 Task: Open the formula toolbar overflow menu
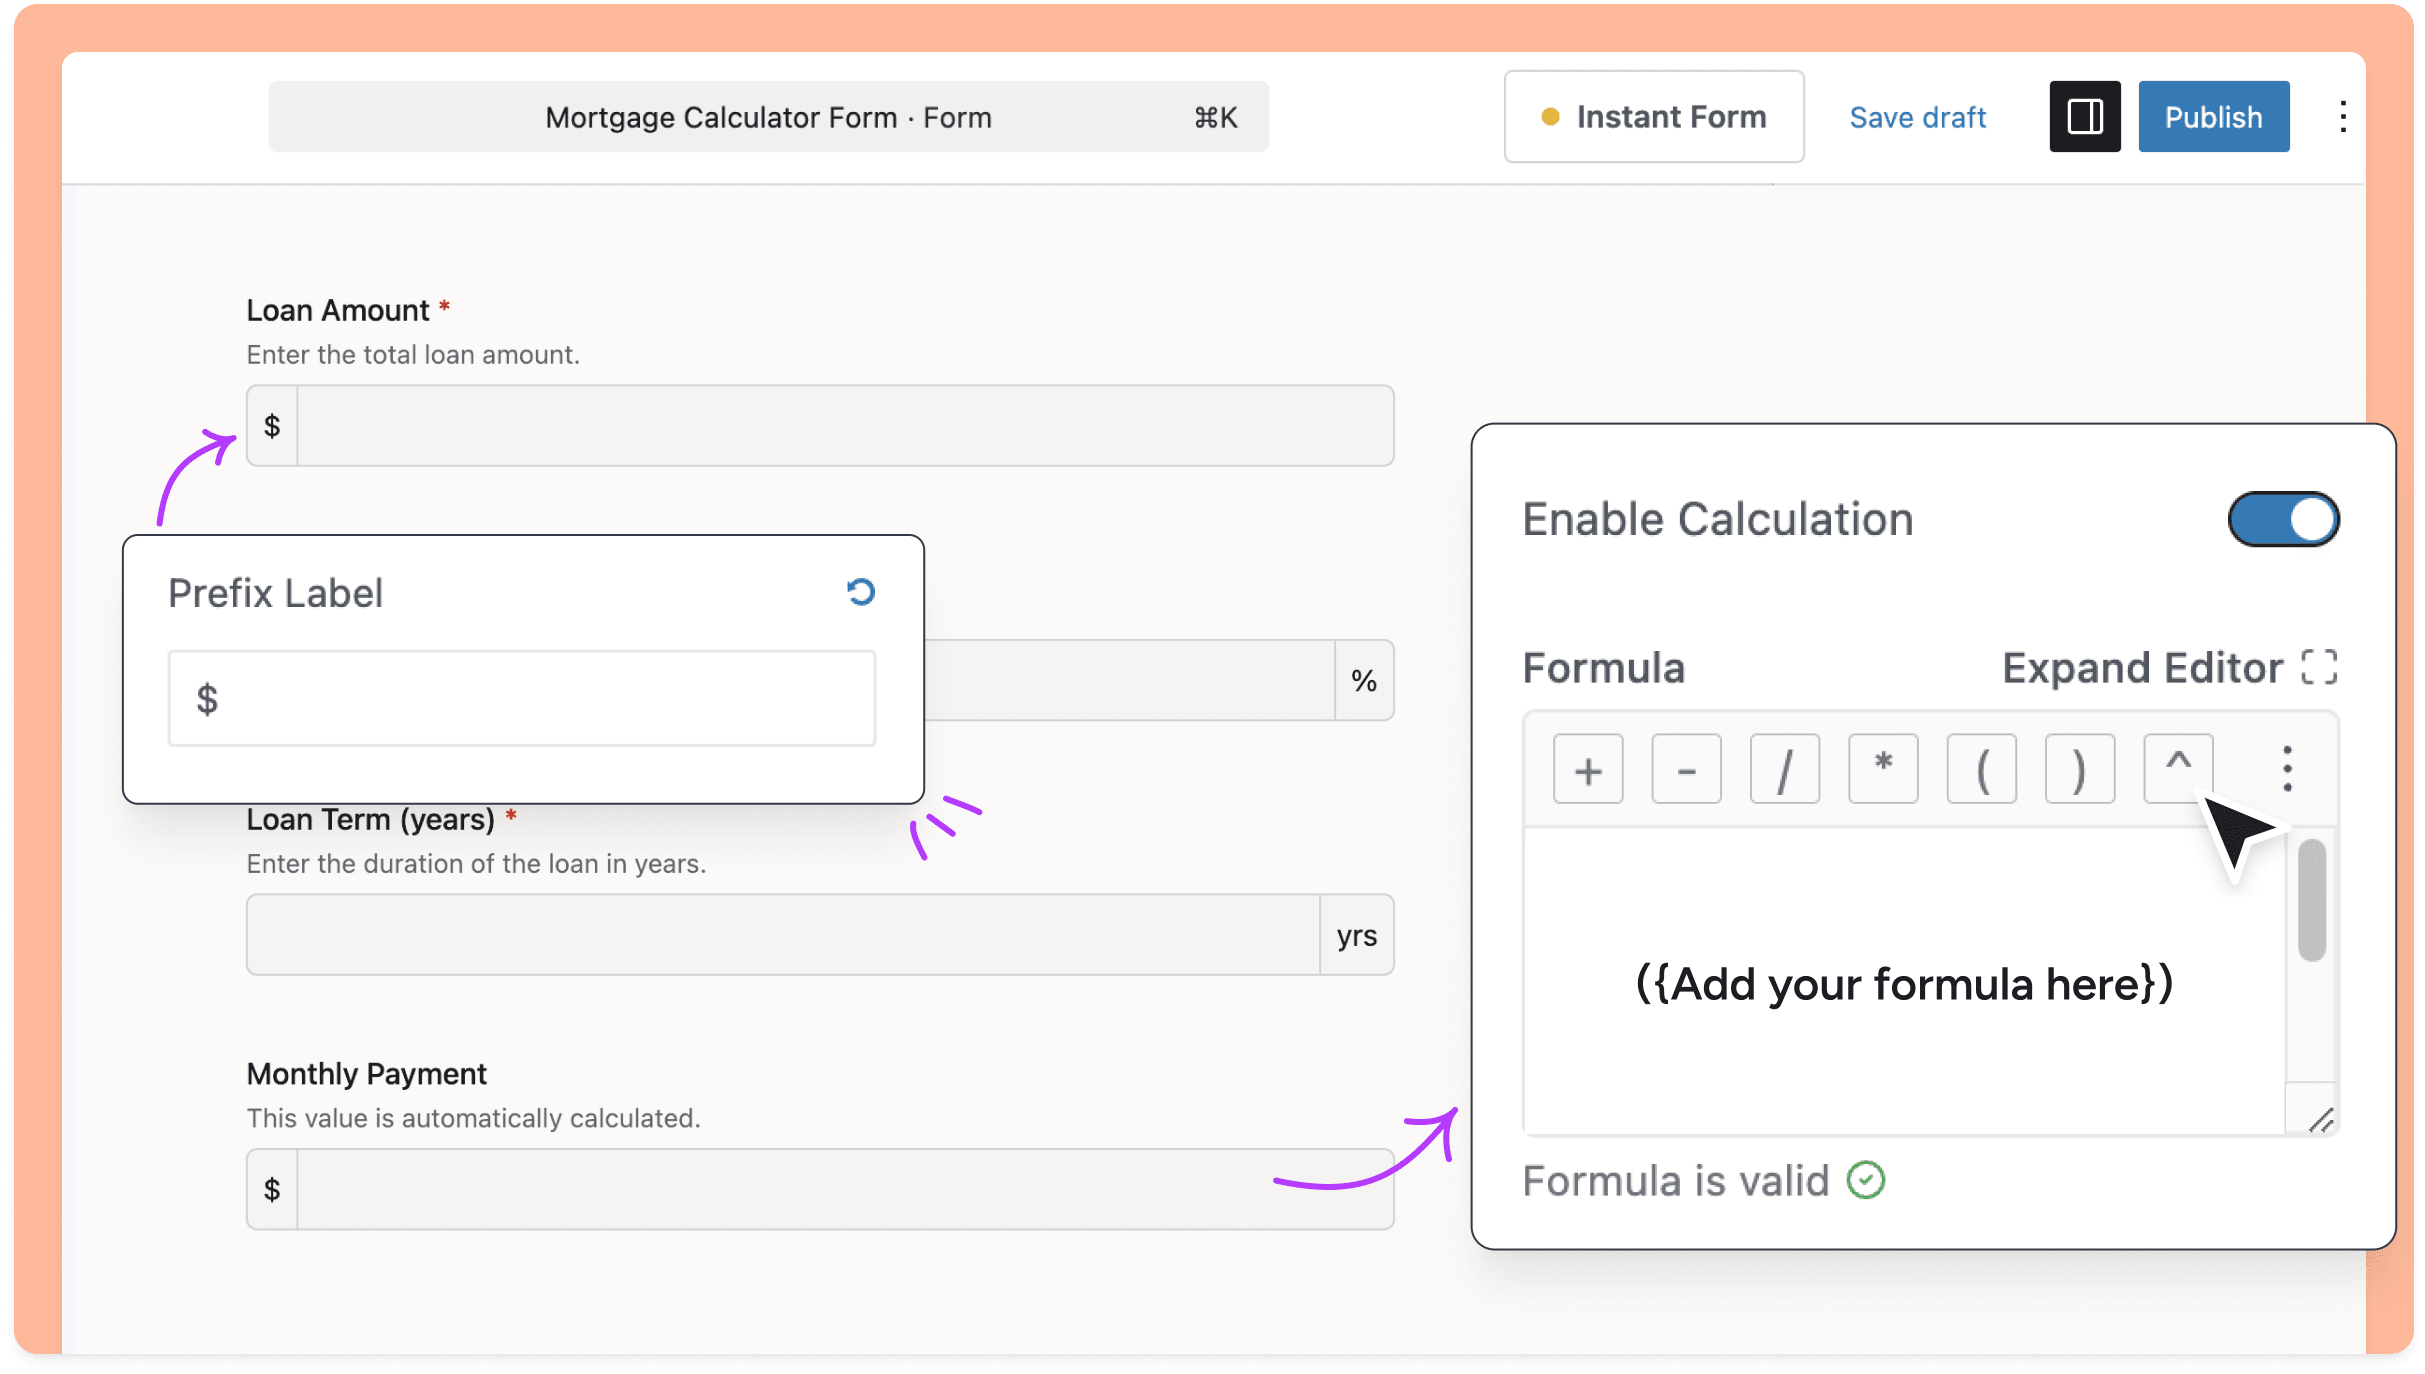point(2286,768)
